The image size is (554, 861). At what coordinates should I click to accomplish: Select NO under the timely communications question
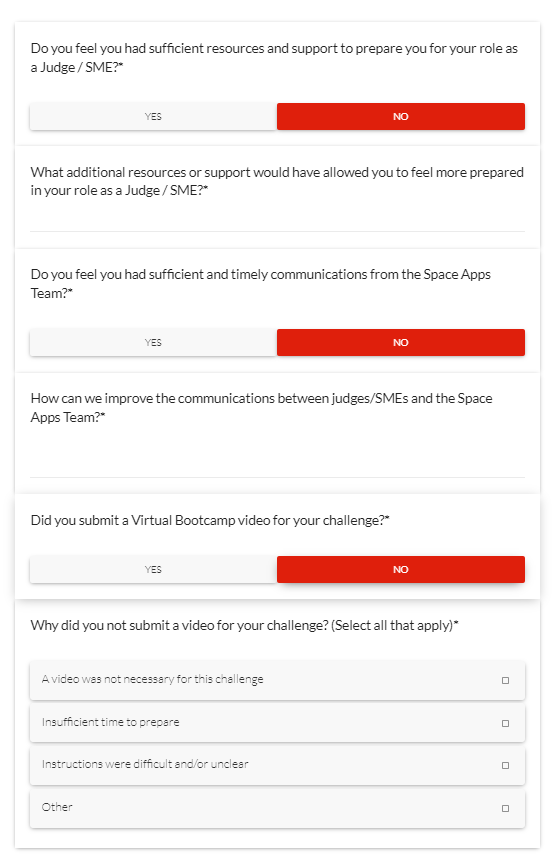401,343
